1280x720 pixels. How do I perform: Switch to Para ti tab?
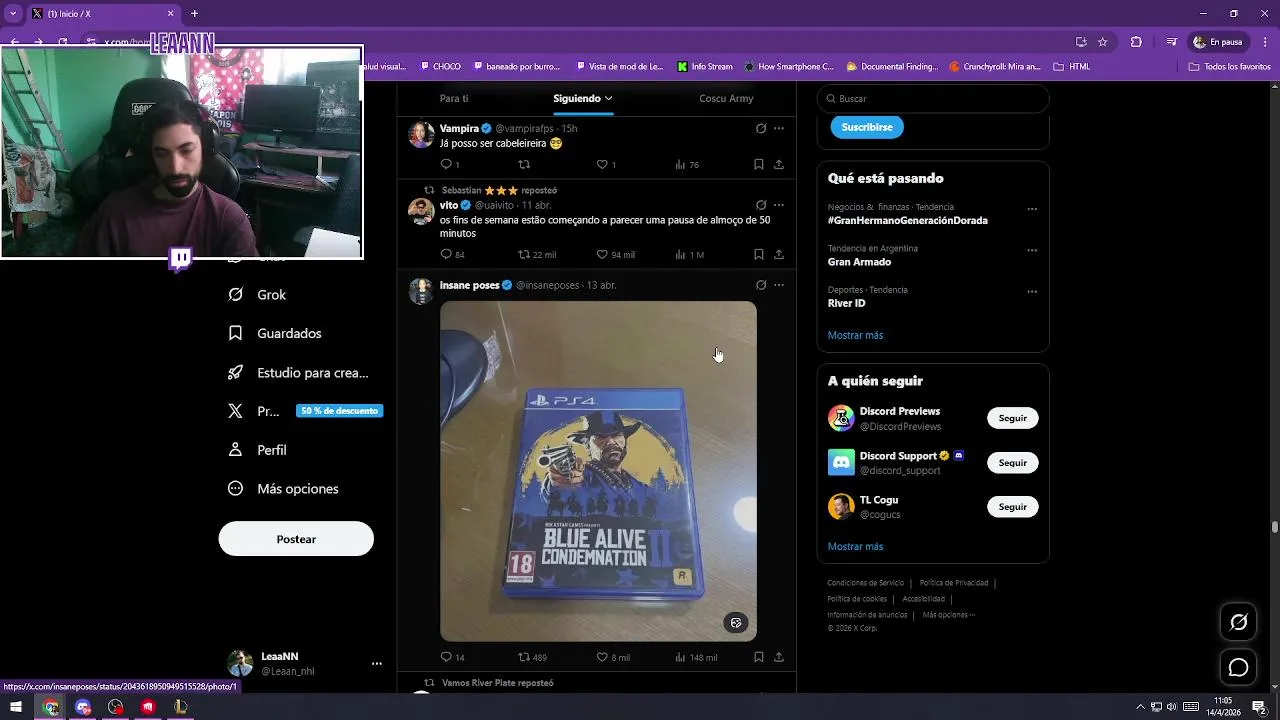click(x=454, y=98)
